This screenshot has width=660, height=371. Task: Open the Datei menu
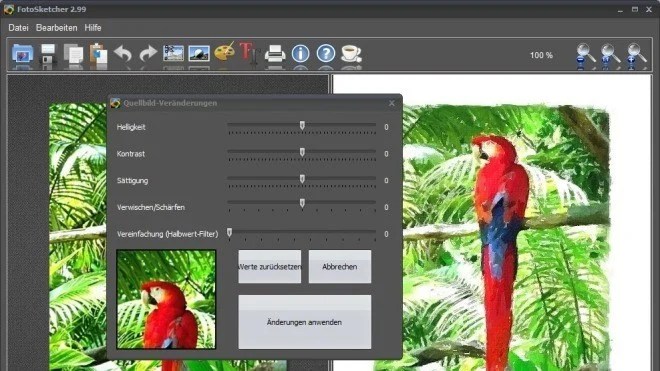(19, 28)
